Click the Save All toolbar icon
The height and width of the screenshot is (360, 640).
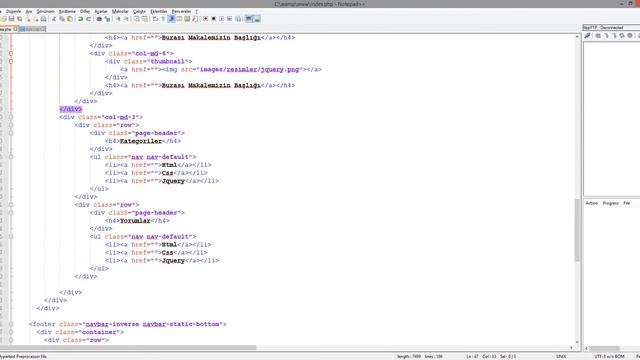20,19
